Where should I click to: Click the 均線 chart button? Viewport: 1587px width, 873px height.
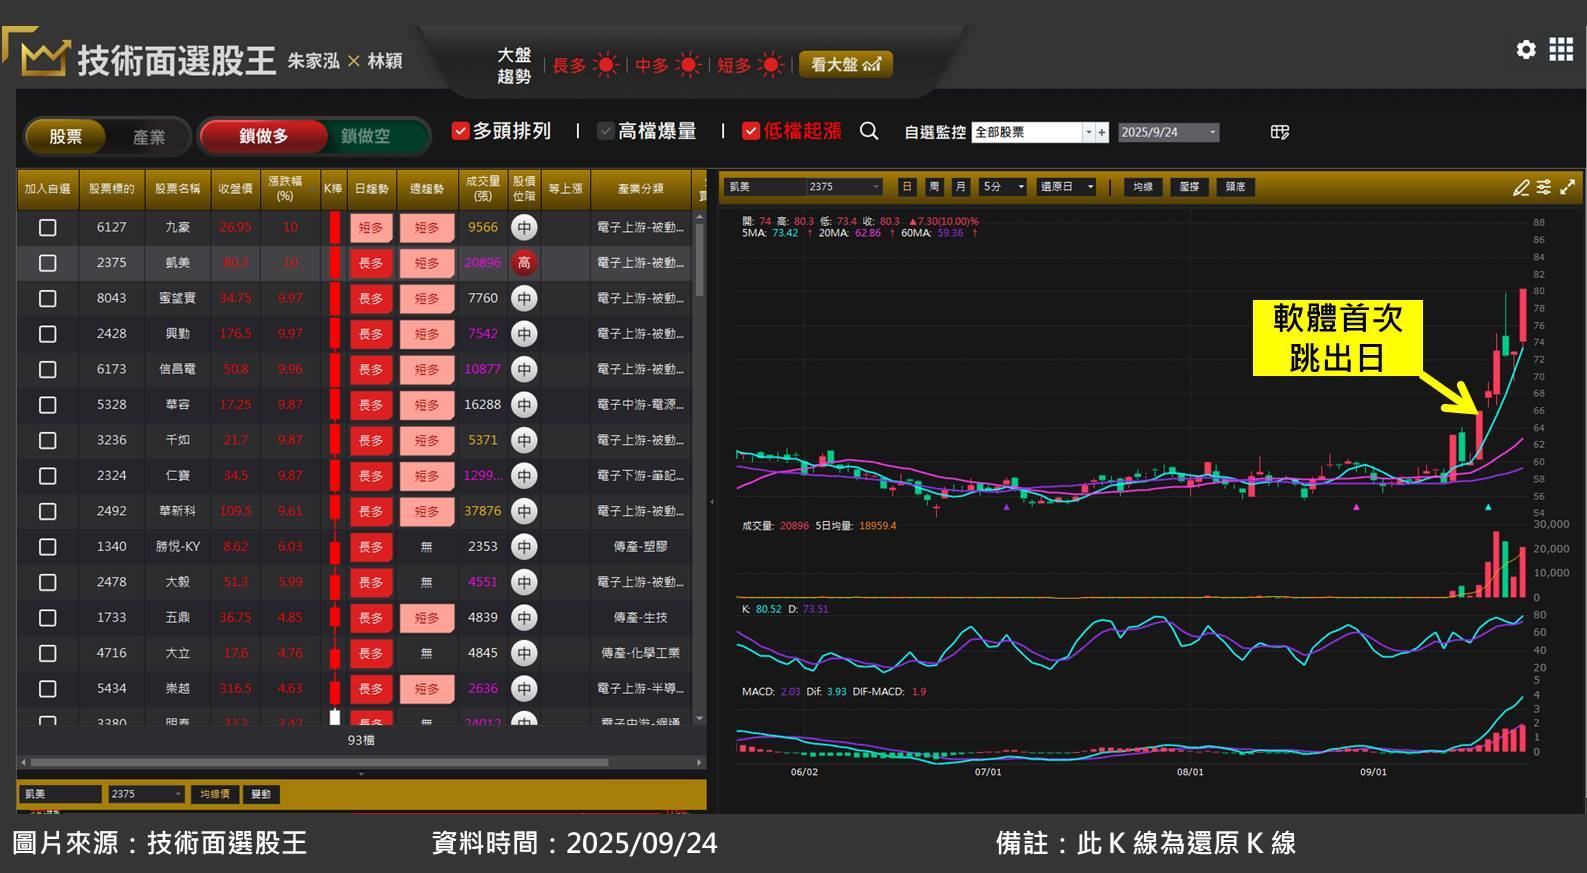[x=1143, y=187]
